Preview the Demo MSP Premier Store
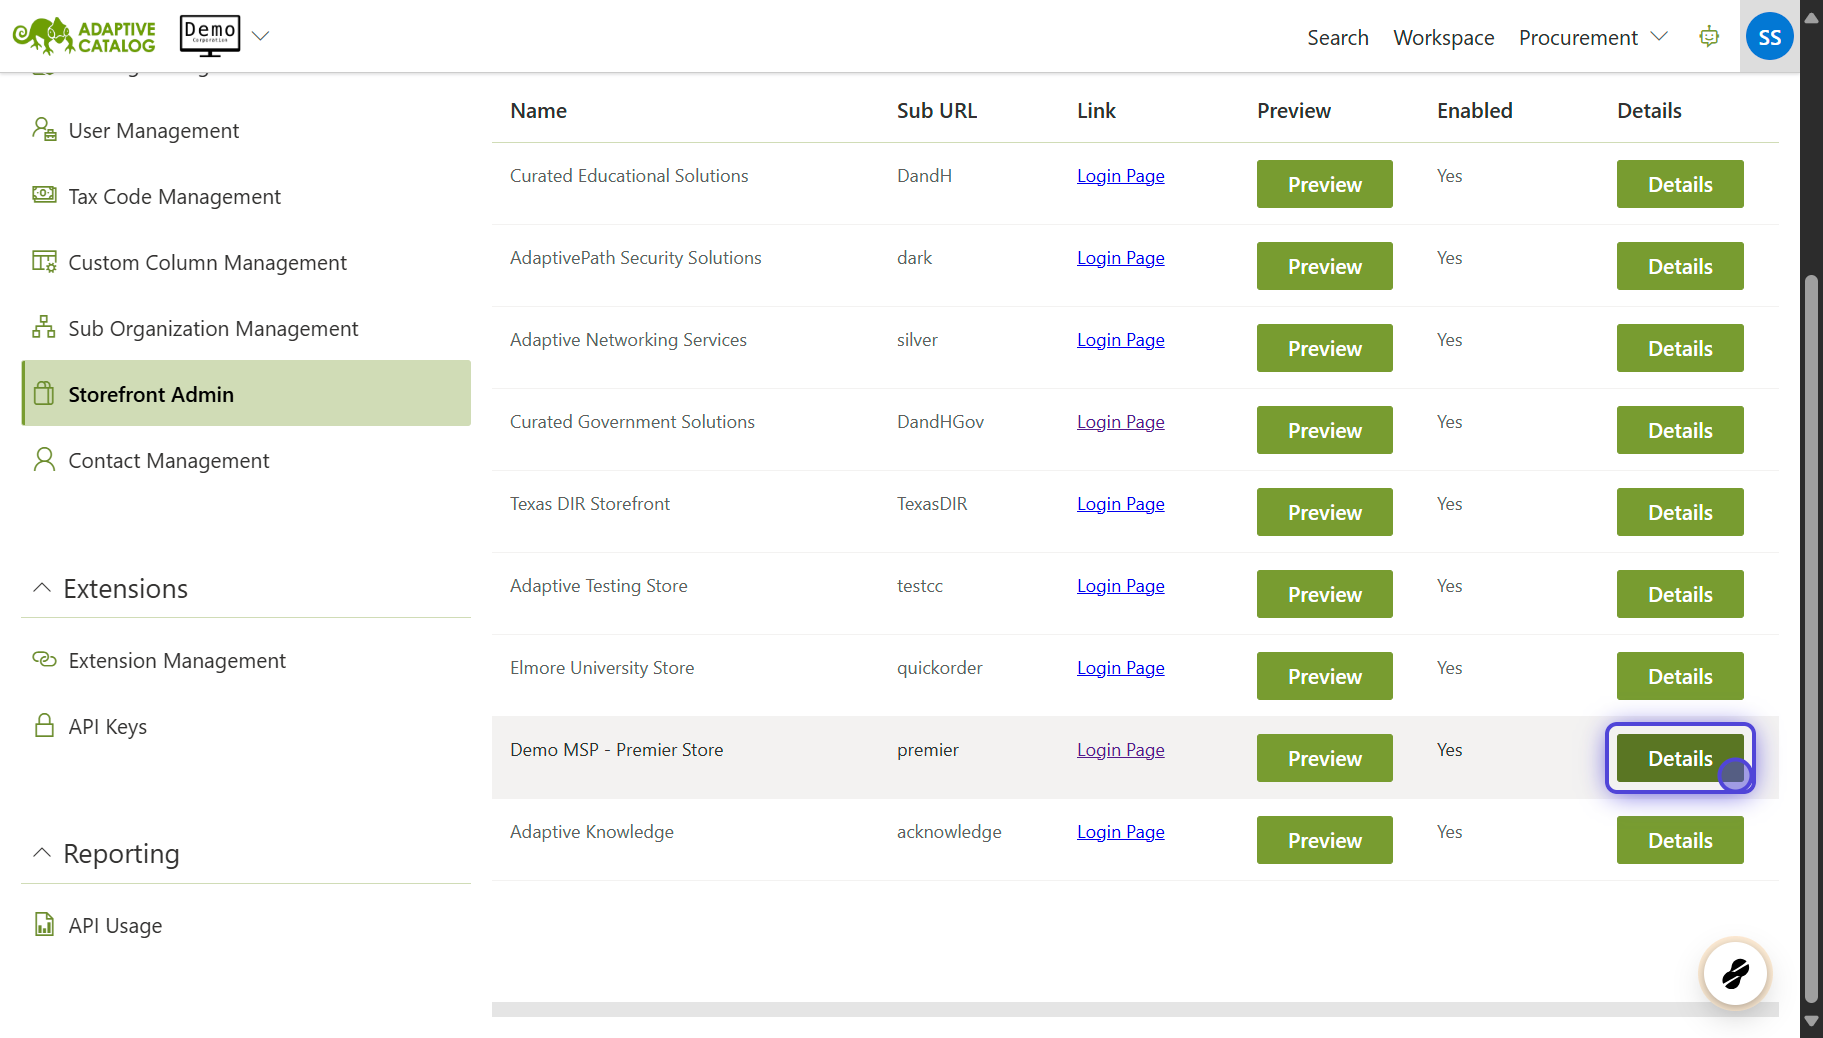This screenshot has width=1823, height=1038. coord(1324,758)
